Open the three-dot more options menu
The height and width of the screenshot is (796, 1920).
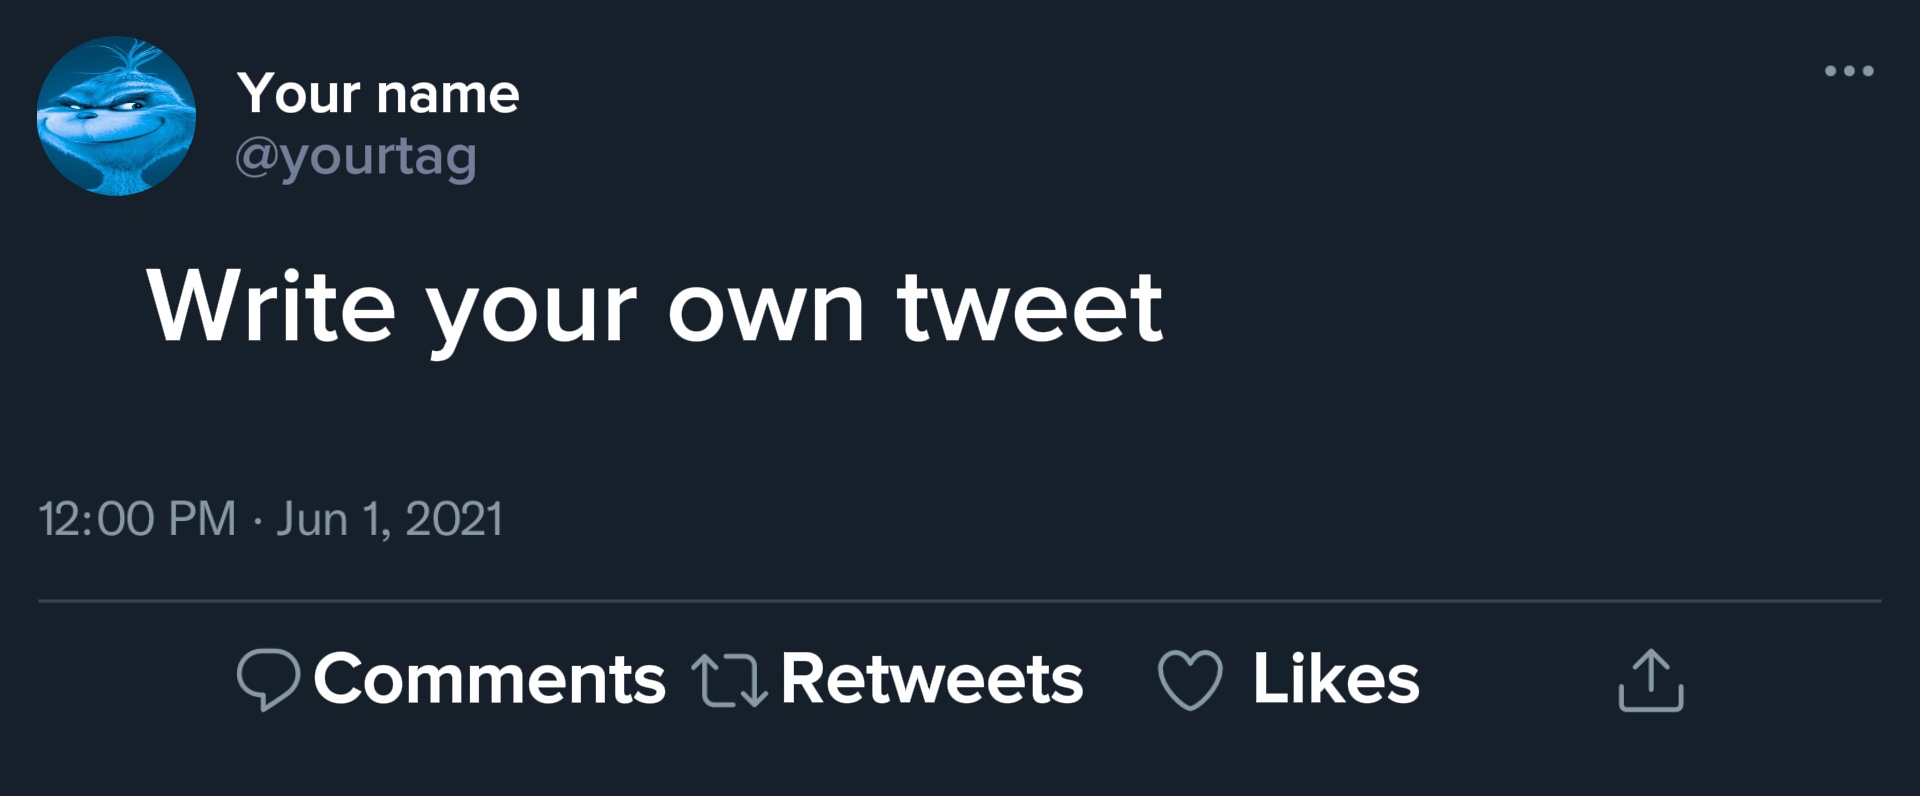tap(1848, 71)
